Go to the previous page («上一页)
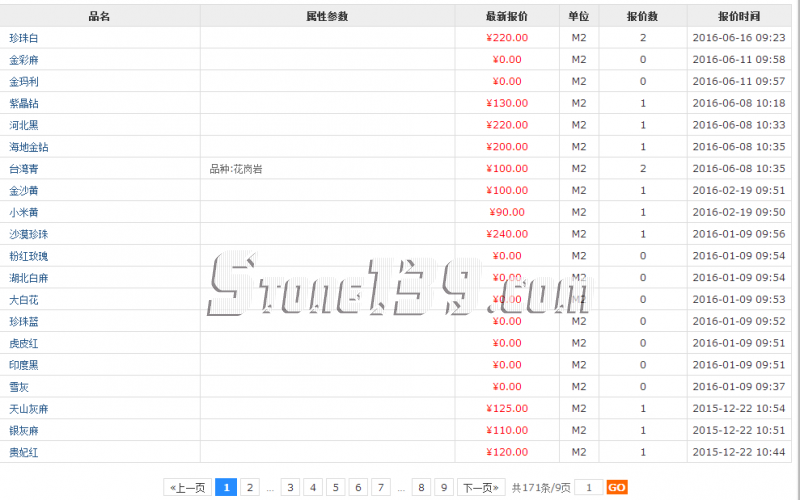Viewport: 800px width, 500px height. (187, 487)
